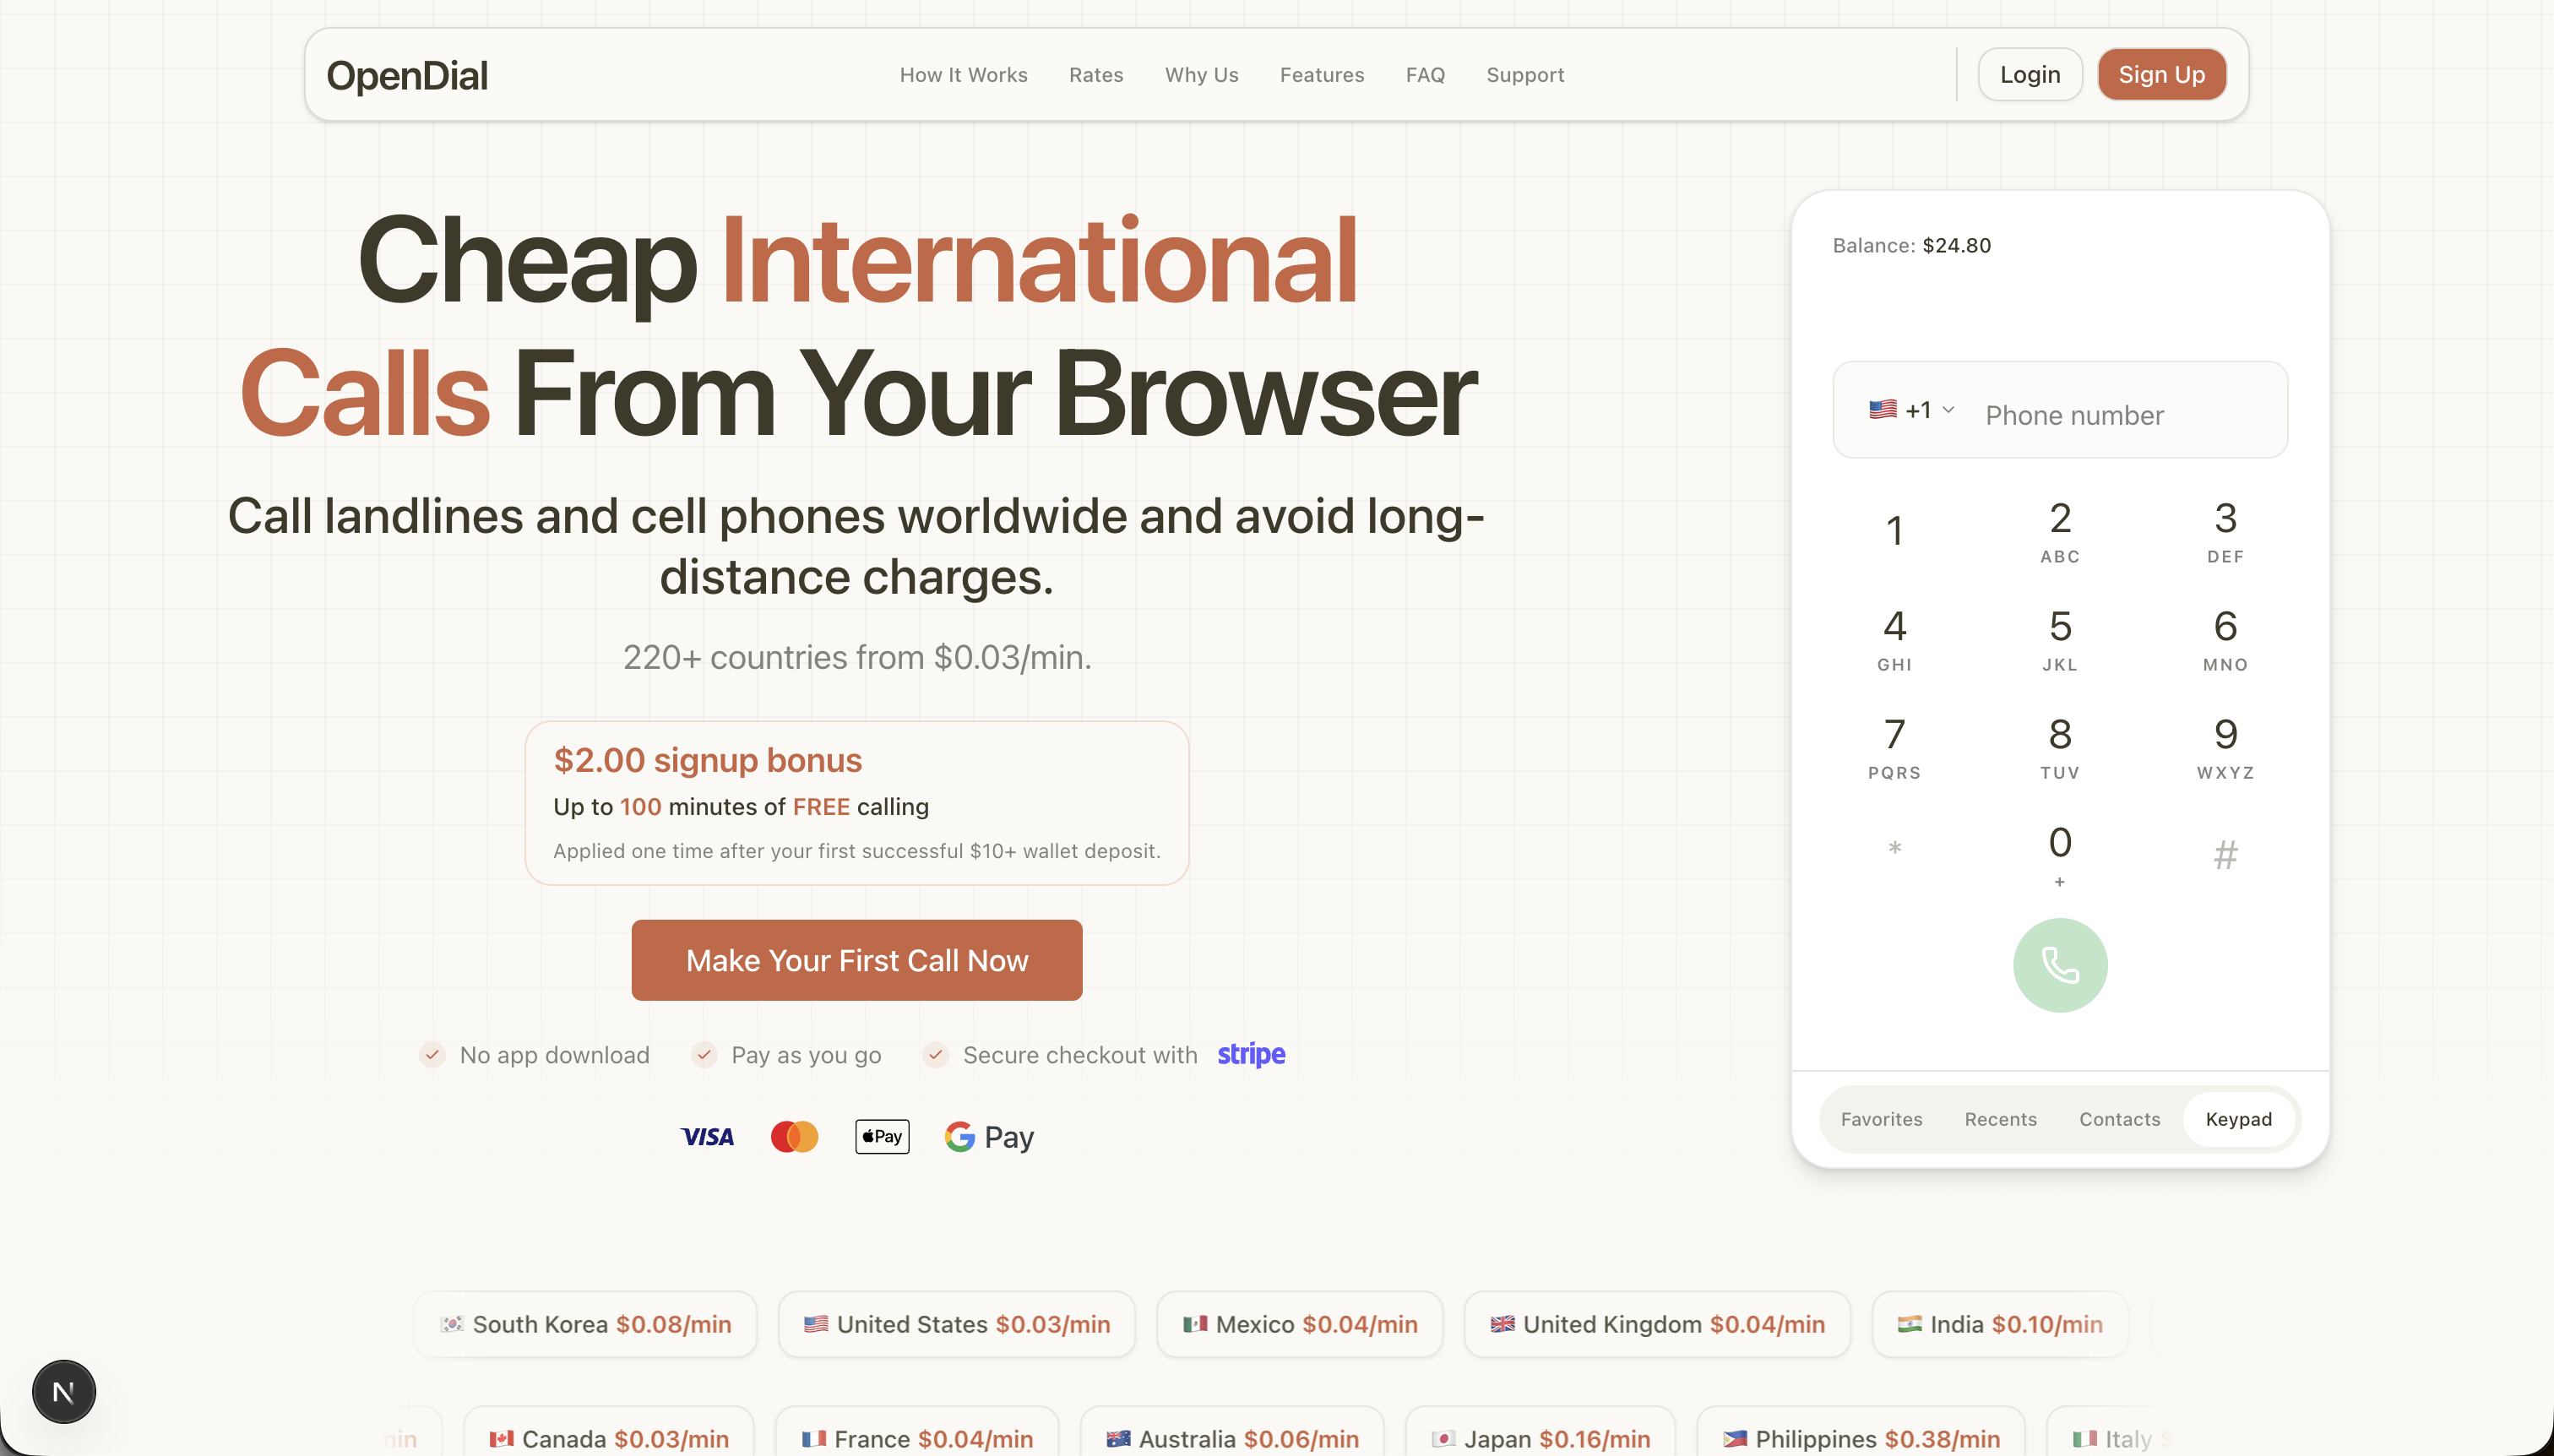Select the United Kingdom rate chip

pyautogui.click(x=1657, y=1324)
